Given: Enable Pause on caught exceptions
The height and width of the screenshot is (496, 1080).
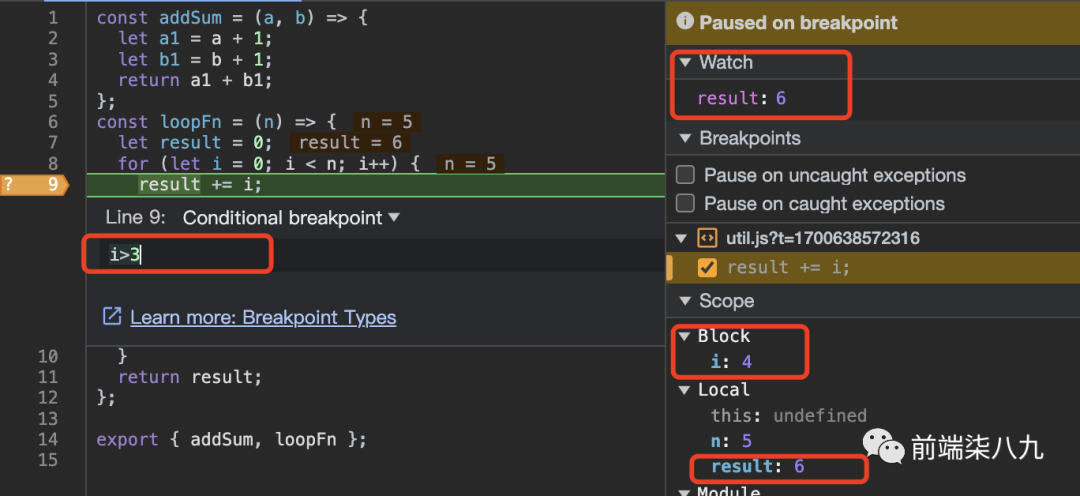Looking at the screenshot, I should coord(685,204).
